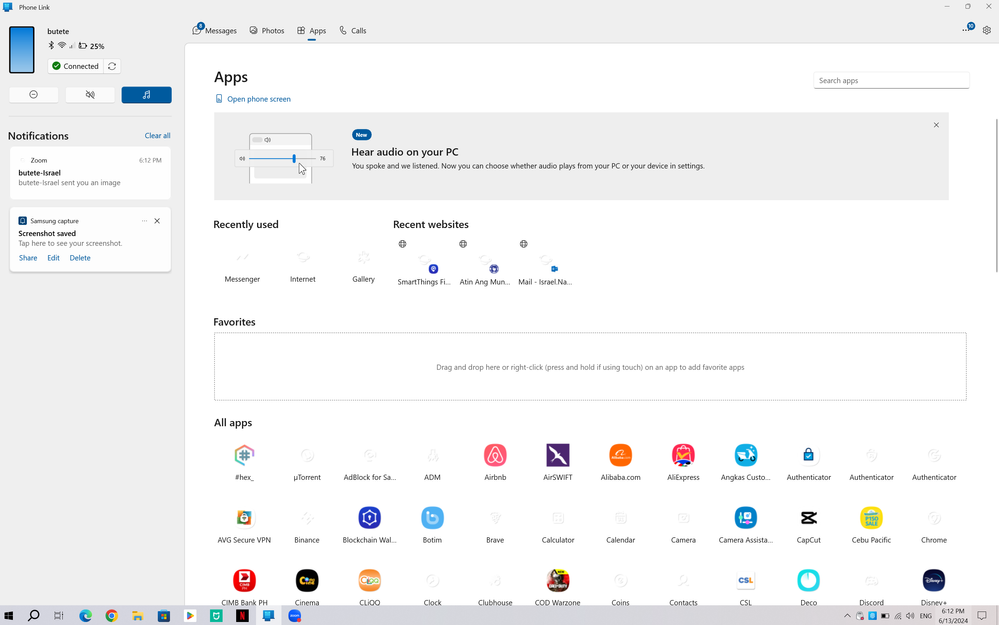Screen dimensions: 999x625
Task: Open Netflix from the taskbar
Action: pos(242,615)
